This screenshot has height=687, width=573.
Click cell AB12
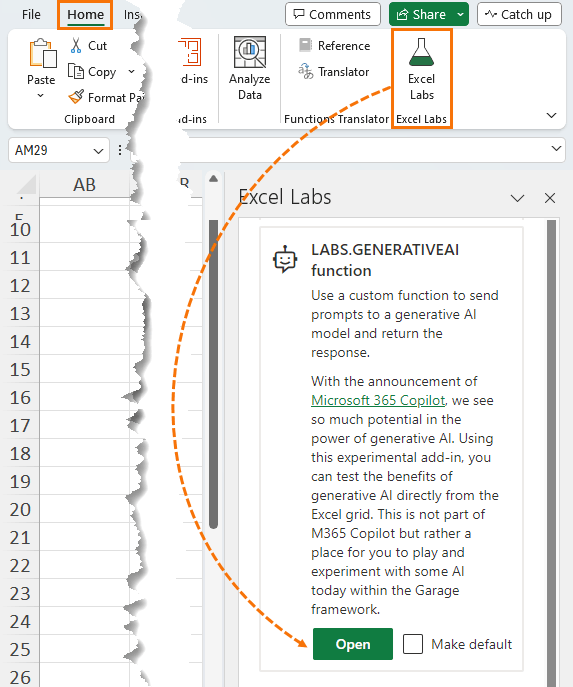coord(85,285)
